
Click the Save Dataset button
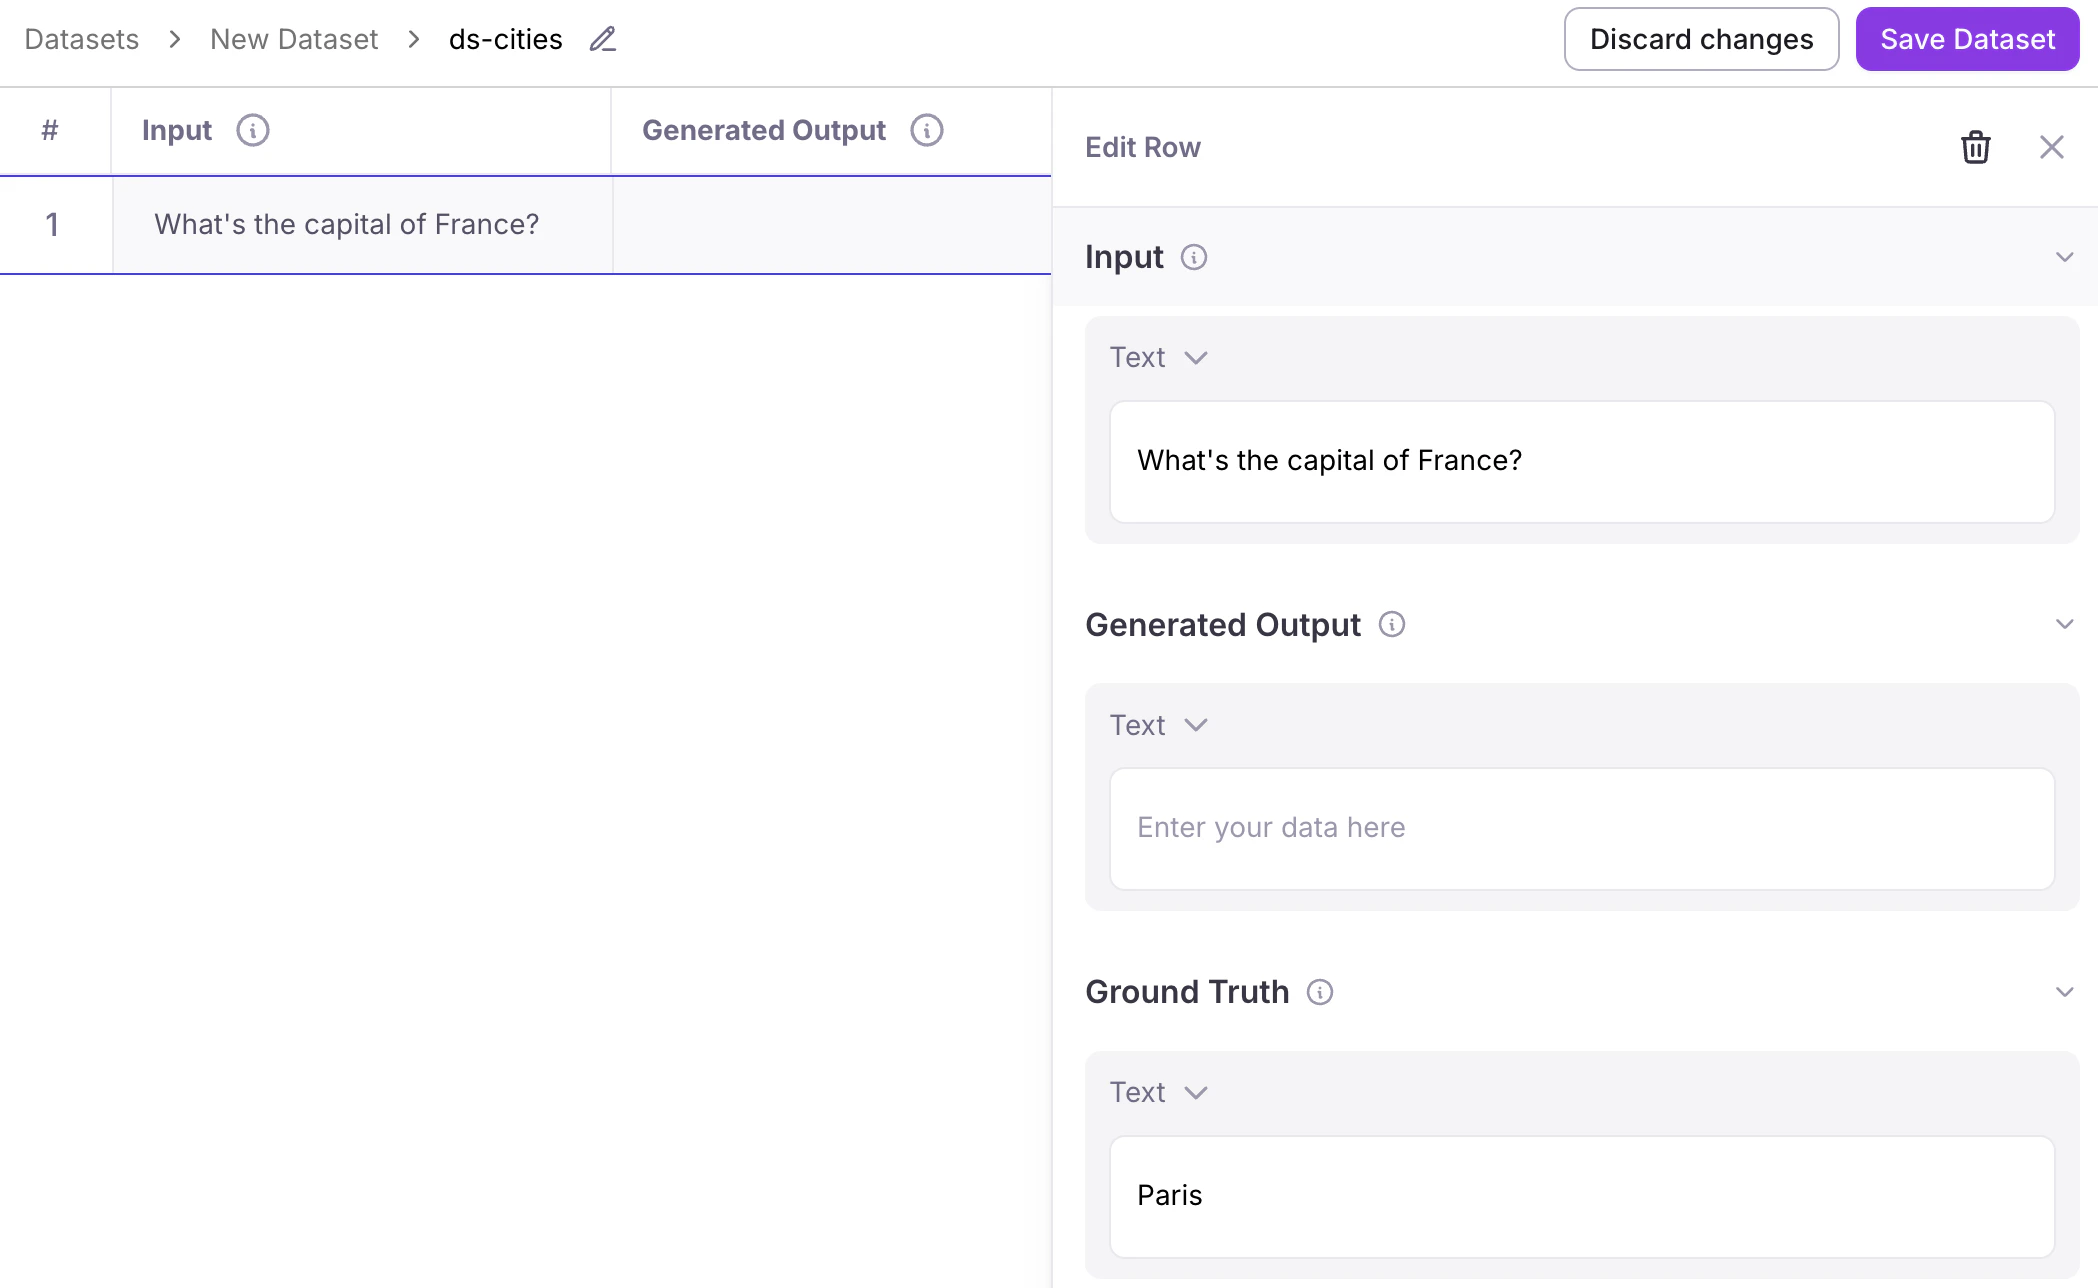click(x=1966, y=39)
